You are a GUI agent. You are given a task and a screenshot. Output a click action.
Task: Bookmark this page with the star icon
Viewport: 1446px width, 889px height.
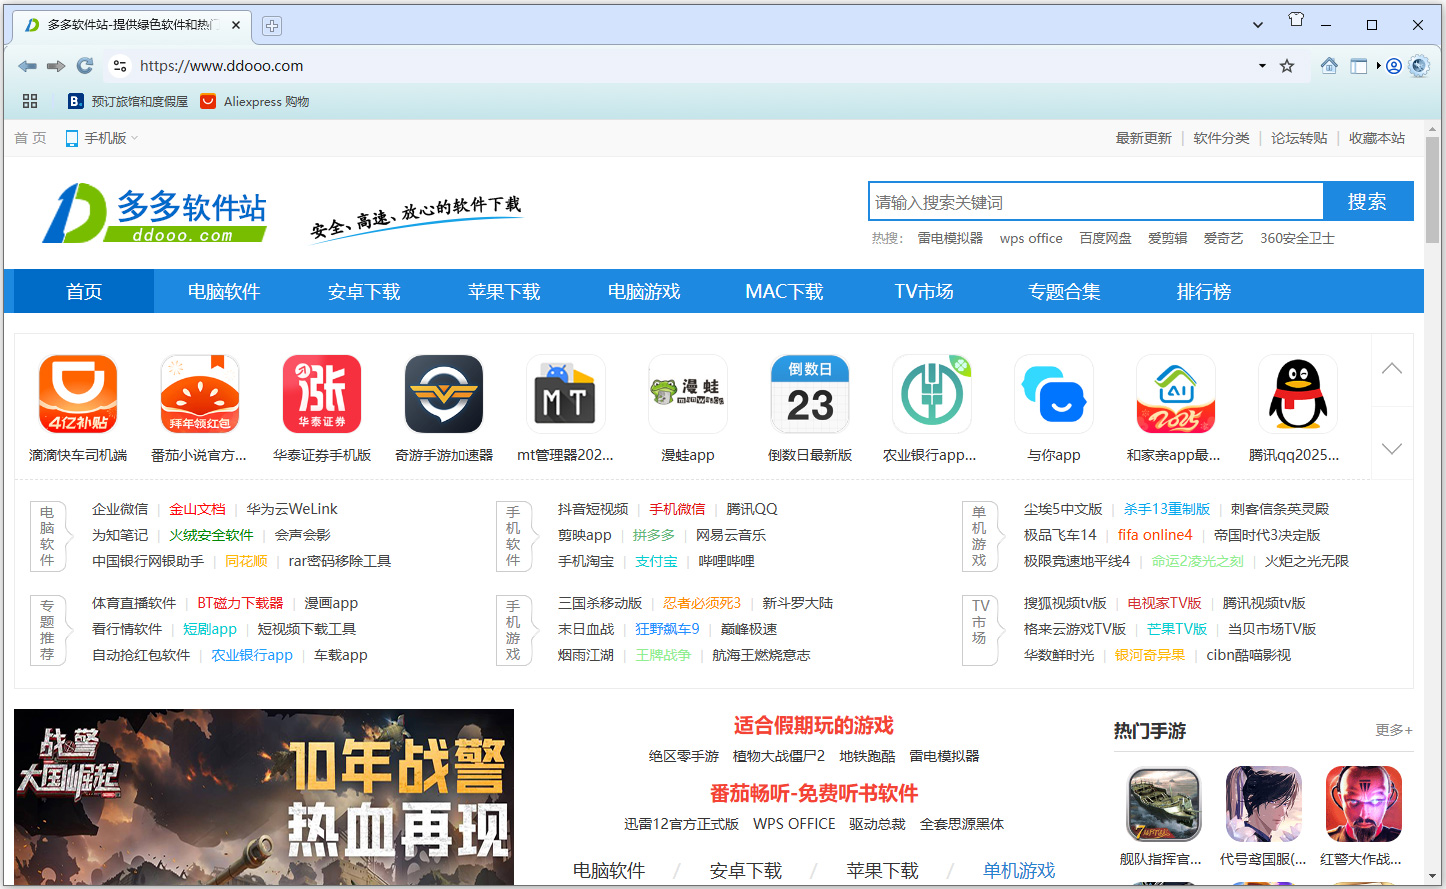pyautogui.click(x=1287, y=66)
